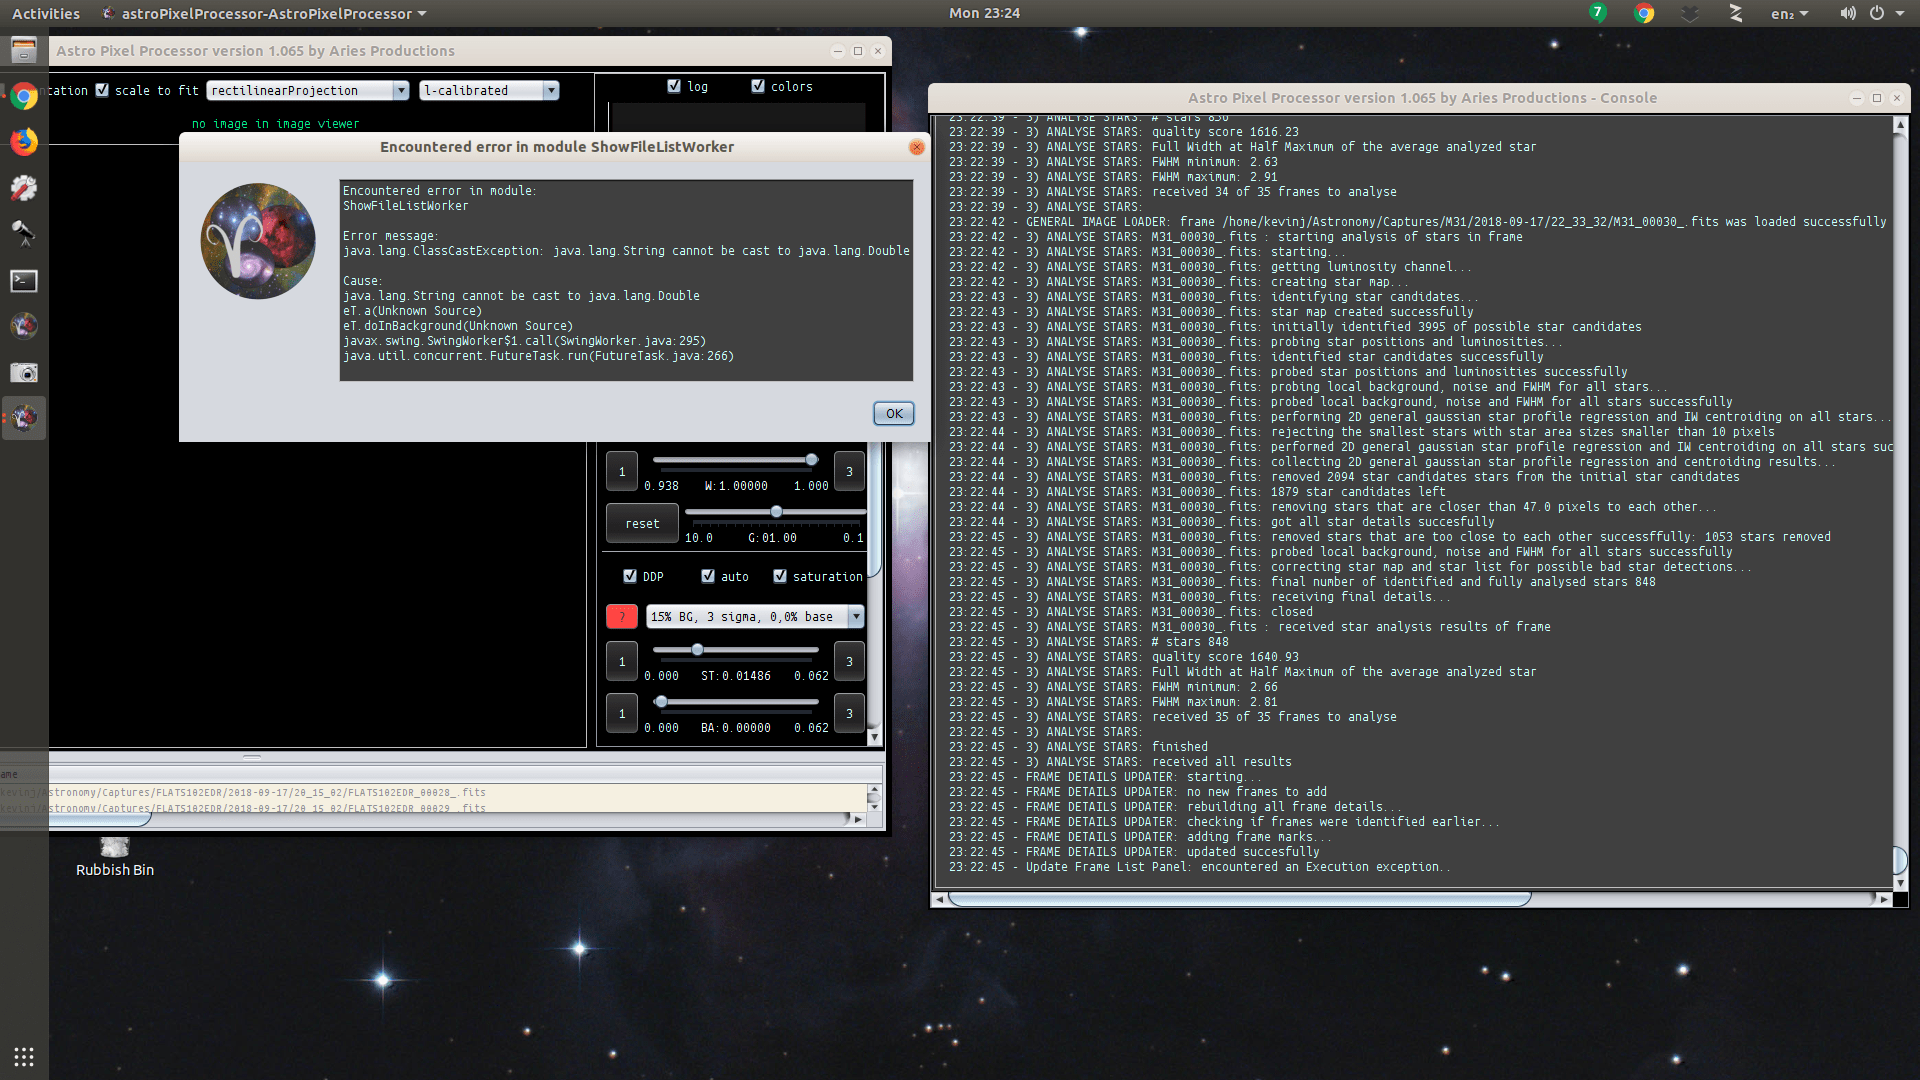This screenshot has height=1080, width=1920.
Task: Open the astroPixelProcessor app menu
Action: coord(266,13)
